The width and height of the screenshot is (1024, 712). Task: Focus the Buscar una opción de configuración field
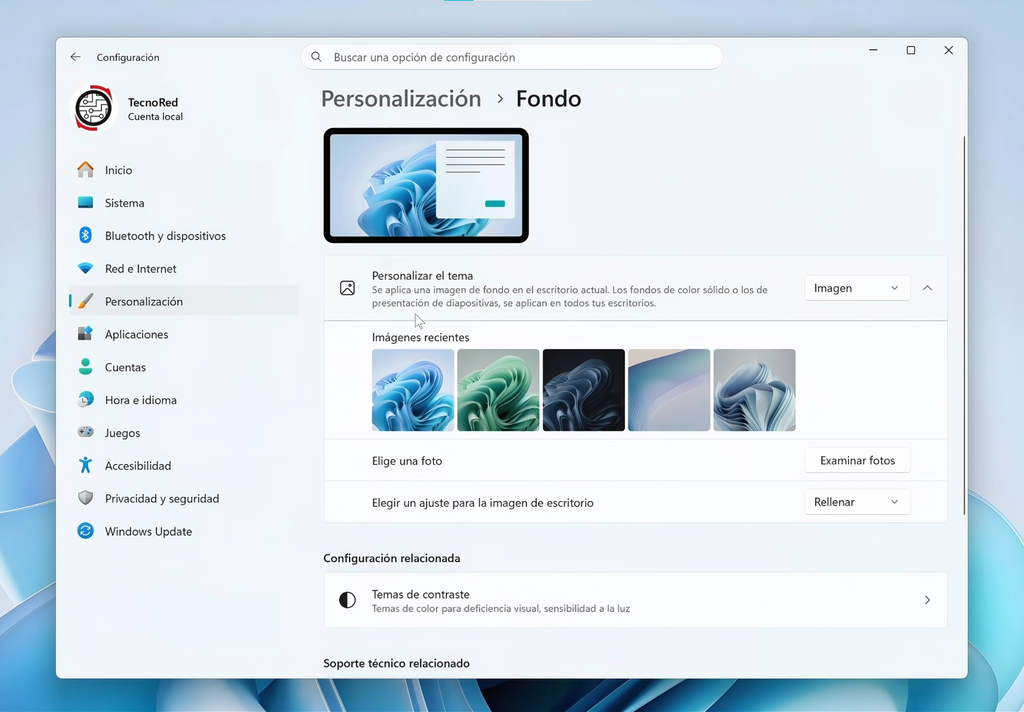tap(512, 57)
